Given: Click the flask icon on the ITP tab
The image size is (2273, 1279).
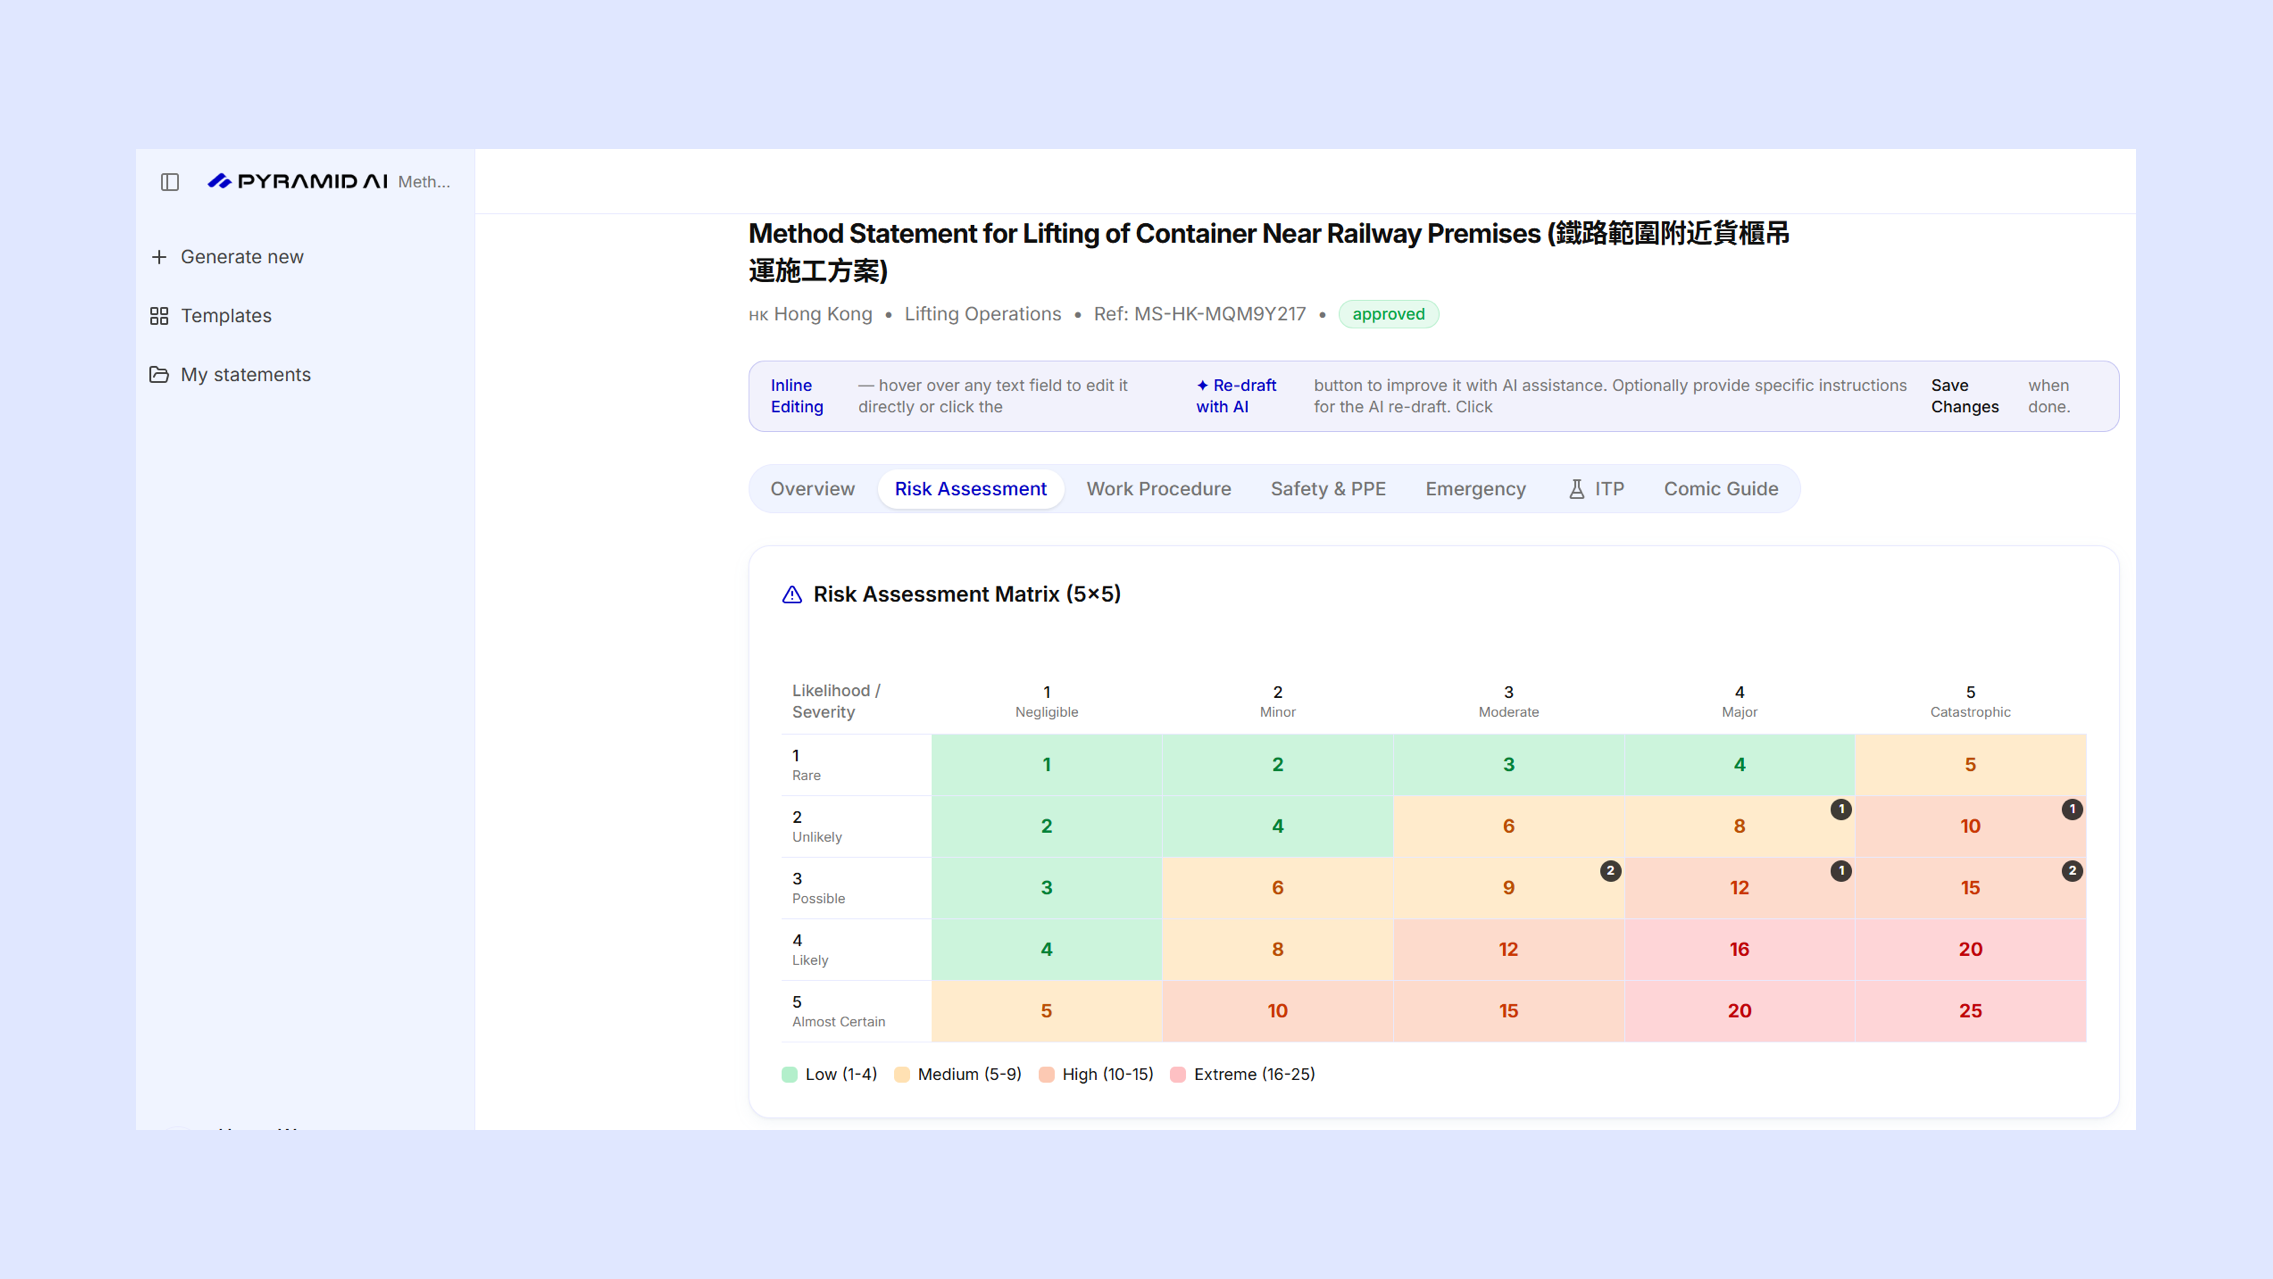Looking at the screenshot, I should tap(1577, 489).
